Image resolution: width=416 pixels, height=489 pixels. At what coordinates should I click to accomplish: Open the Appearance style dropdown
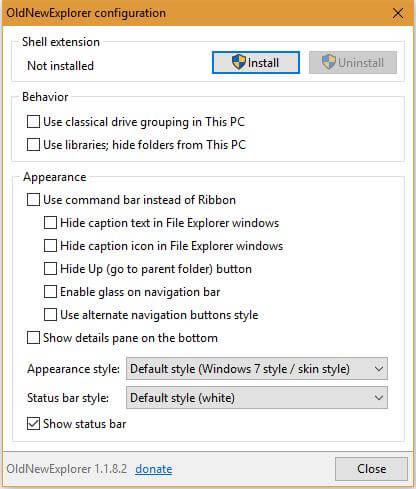257,369
